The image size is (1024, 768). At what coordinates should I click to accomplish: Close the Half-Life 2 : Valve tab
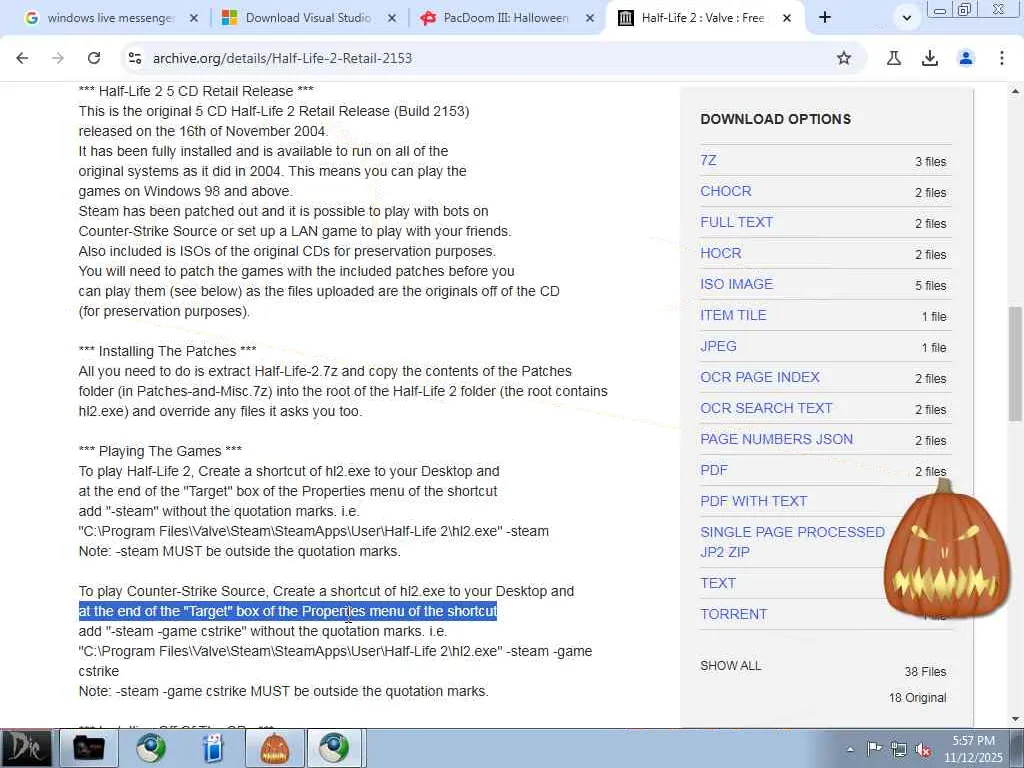[787, 18]
